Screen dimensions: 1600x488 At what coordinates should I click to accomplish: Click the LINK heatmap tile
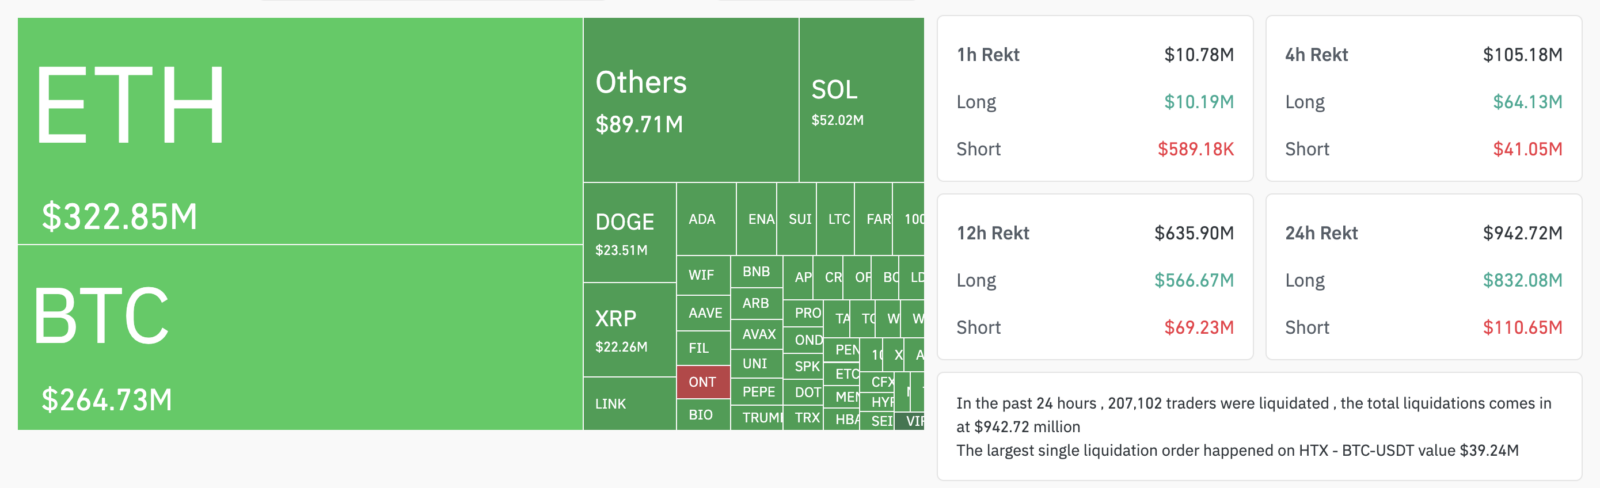(630, 404)
